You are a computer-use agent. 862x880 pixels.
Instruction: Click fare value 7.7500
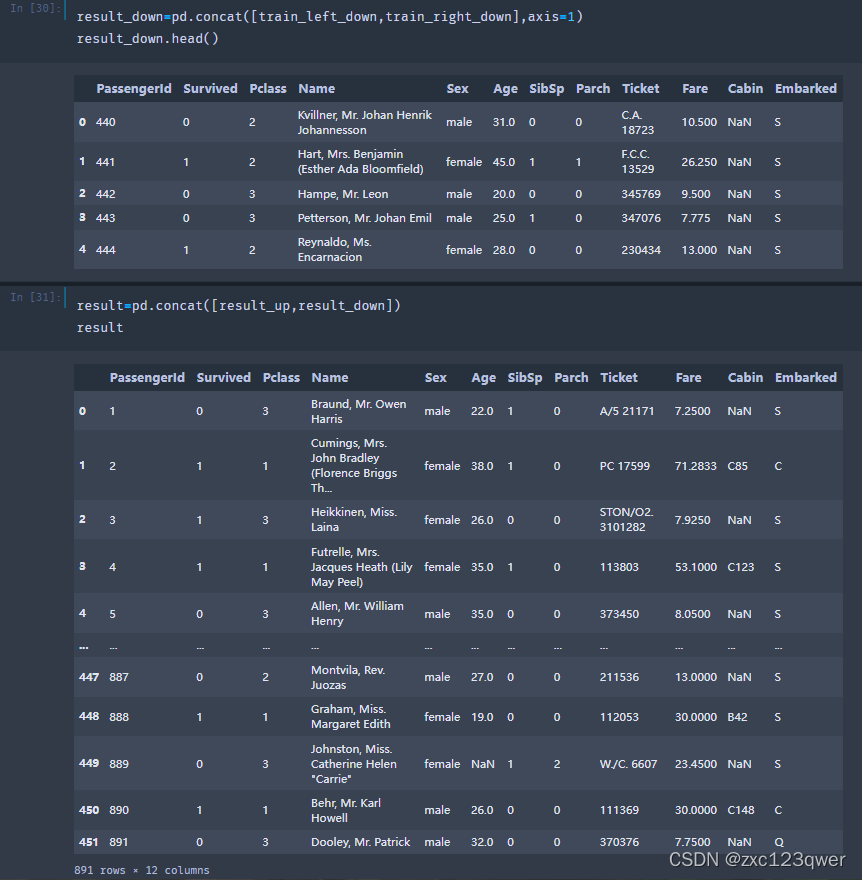pyautogui.click(x=693, y=842)
